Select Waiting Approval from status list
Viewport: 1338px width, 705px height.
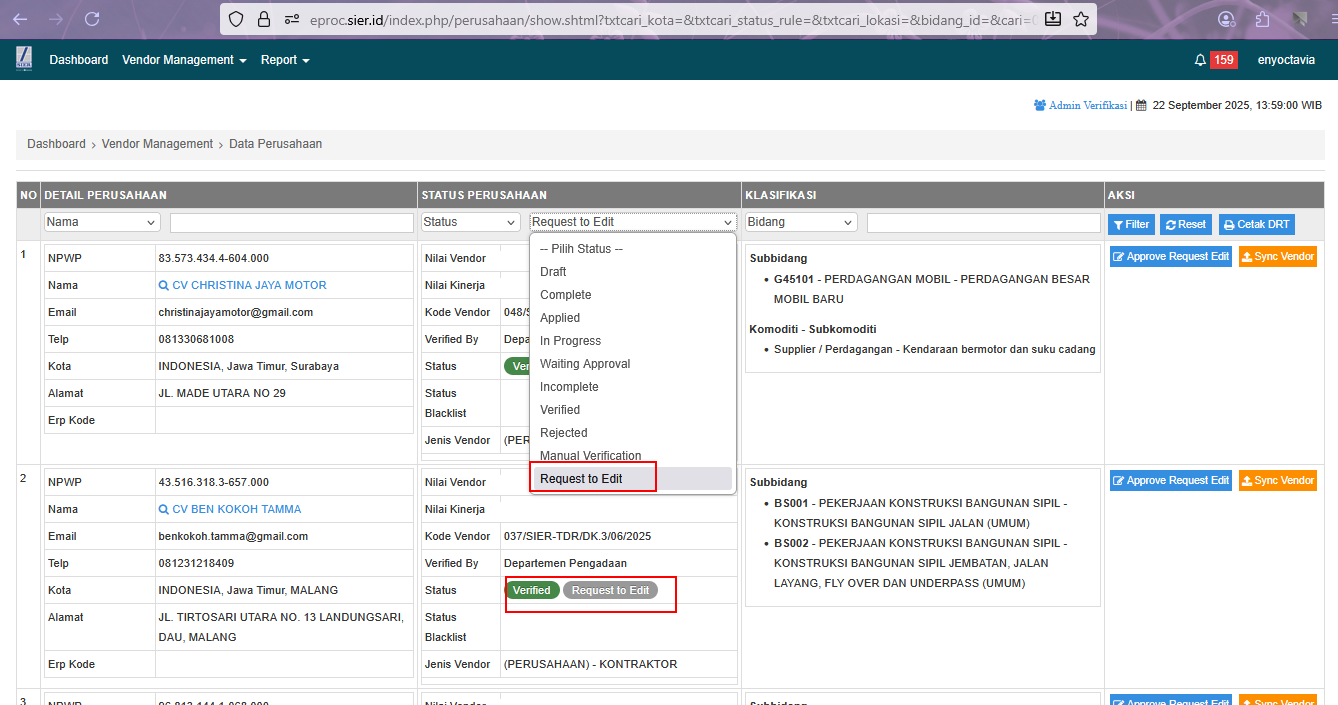pyautogui.click(x=585, y=364)
